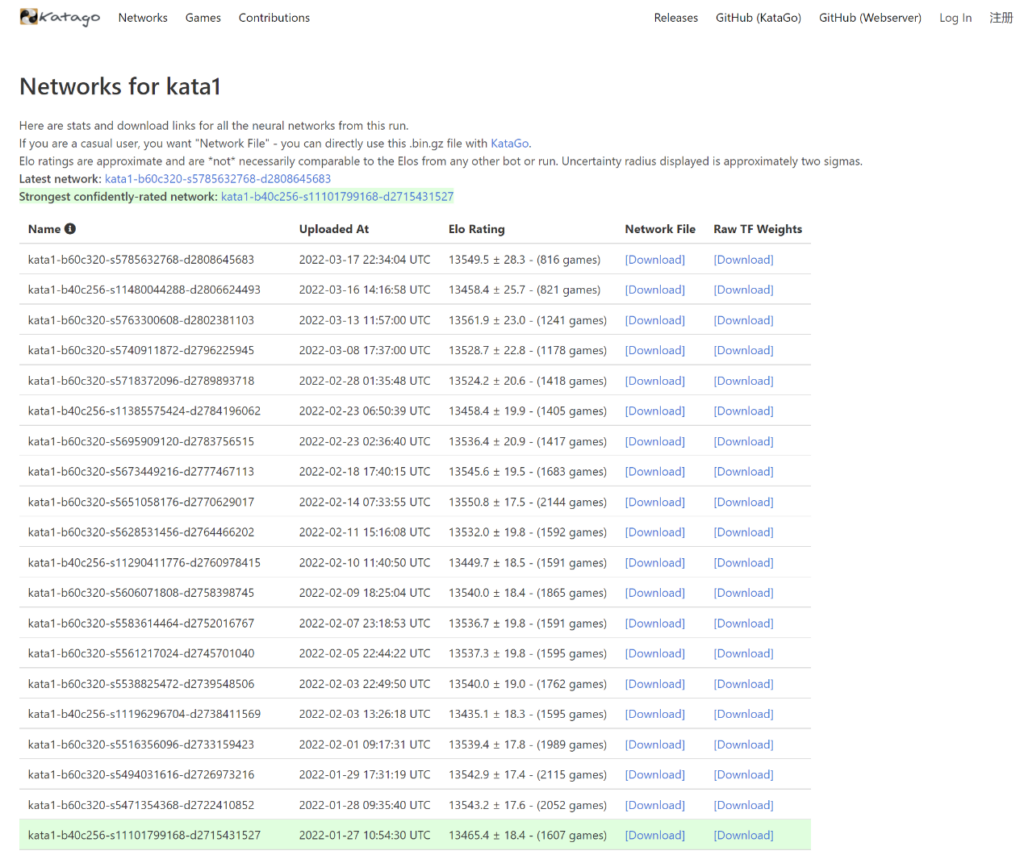This screenshot has height=855, width=1024.
Task: Click upload time 2022-03-08 17:37:00 UTC
Action: click(364, 350)
